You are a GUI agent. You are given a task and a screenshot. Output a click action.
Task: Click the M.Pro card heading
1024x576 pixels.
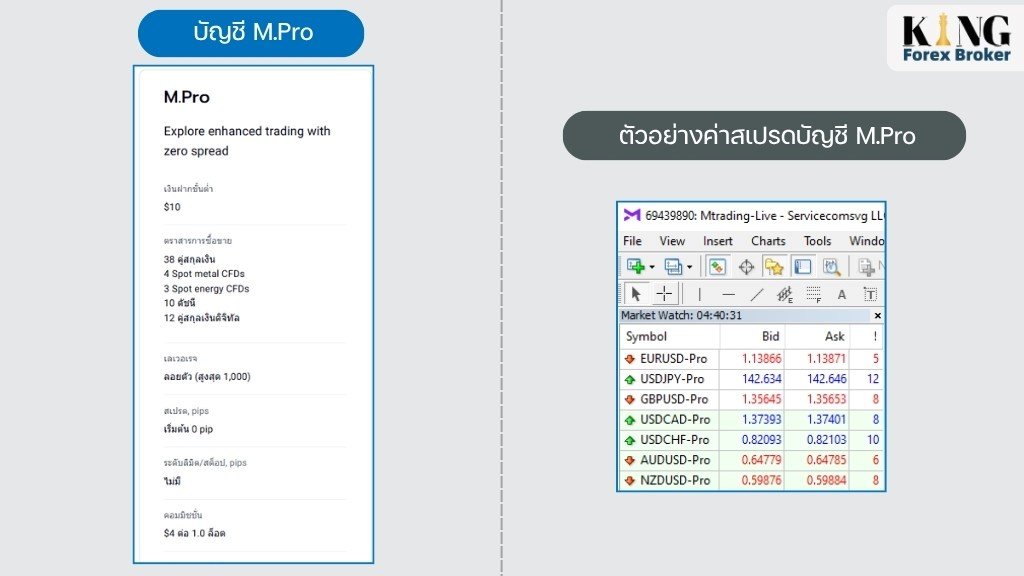tap(187, 97)
